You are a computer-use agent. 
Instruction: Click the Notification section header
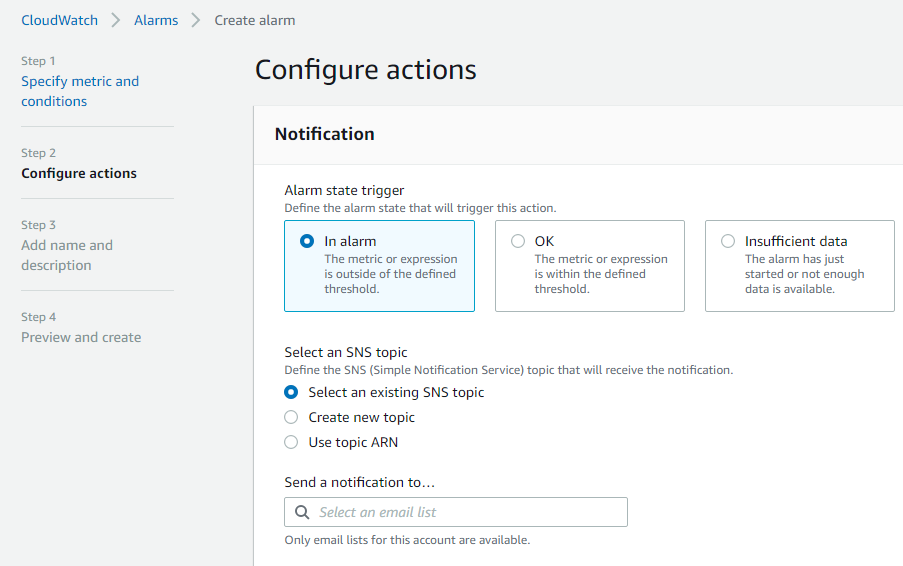[x=325, y=134]
